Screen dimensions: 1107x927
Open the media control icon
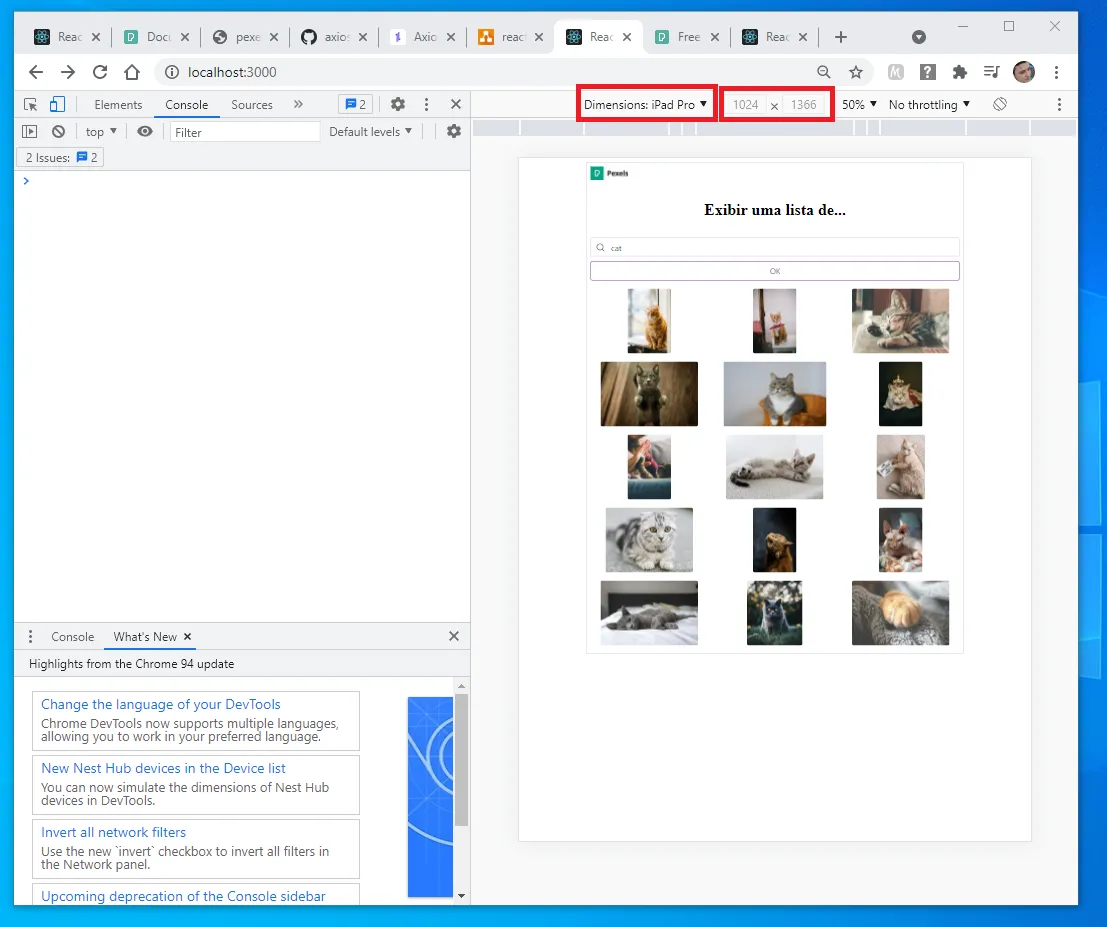[992, 72]
